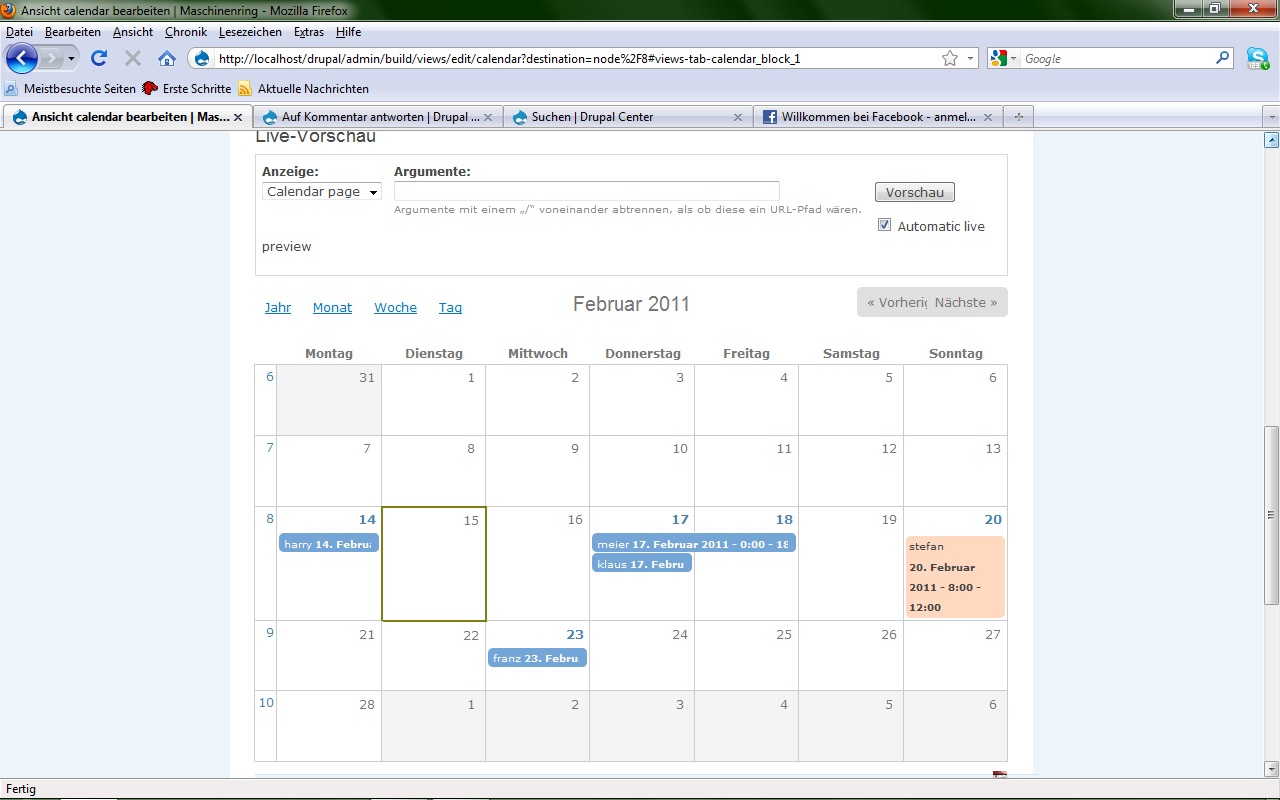Screen dimensions: 1280x800
Task: Bookmark this page with the star icon
Action: 949,58
